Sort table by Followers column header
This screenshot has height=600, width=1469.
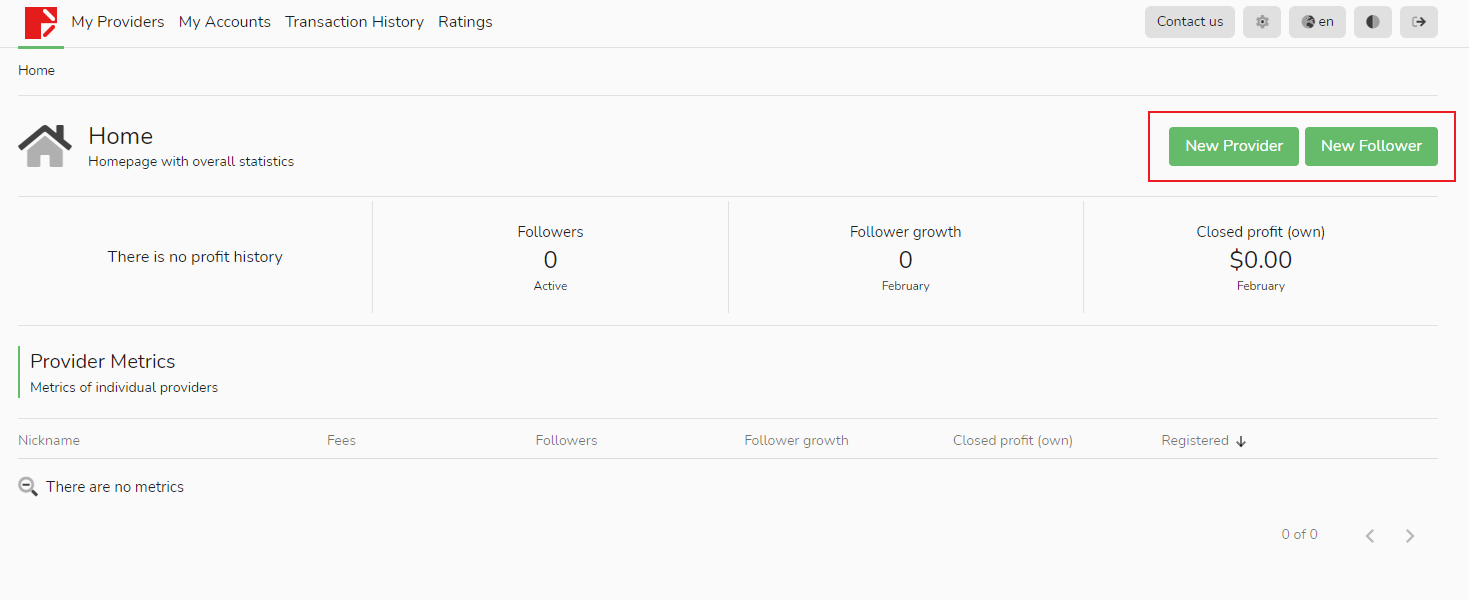point(566,440)
